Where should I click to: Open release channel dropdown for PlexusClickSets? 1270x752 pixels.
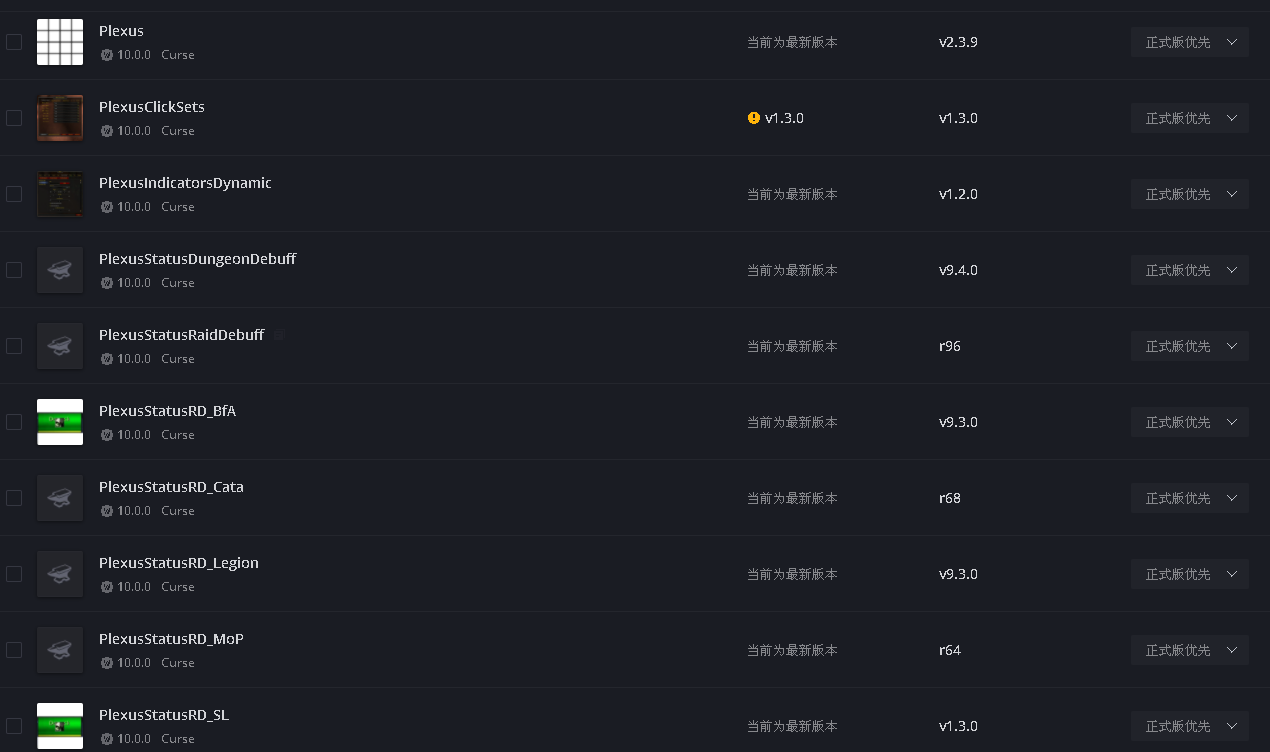click(x=1190, y=118)
